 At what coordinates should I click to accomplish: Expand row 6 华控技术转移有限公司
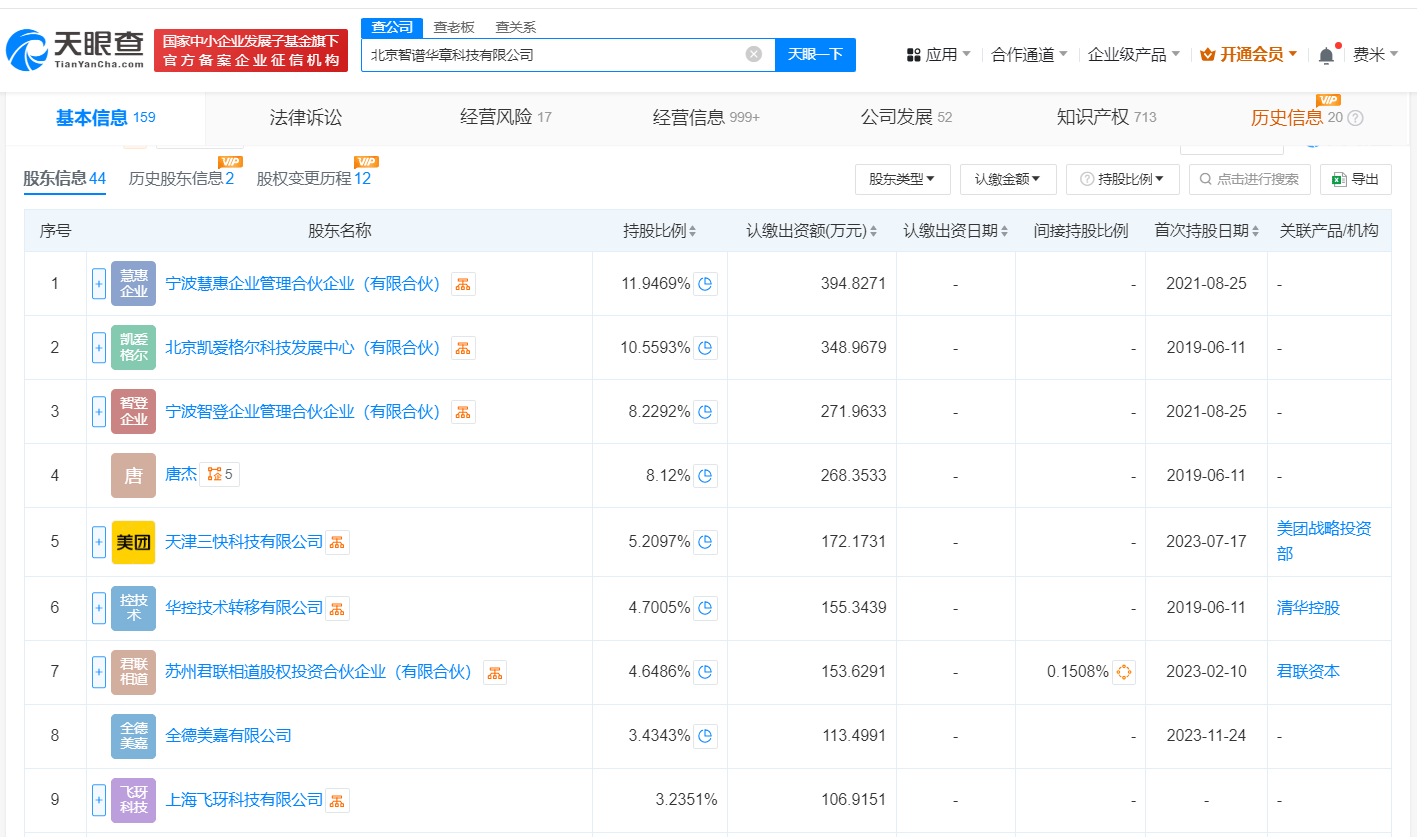click(x=99, y=608)
